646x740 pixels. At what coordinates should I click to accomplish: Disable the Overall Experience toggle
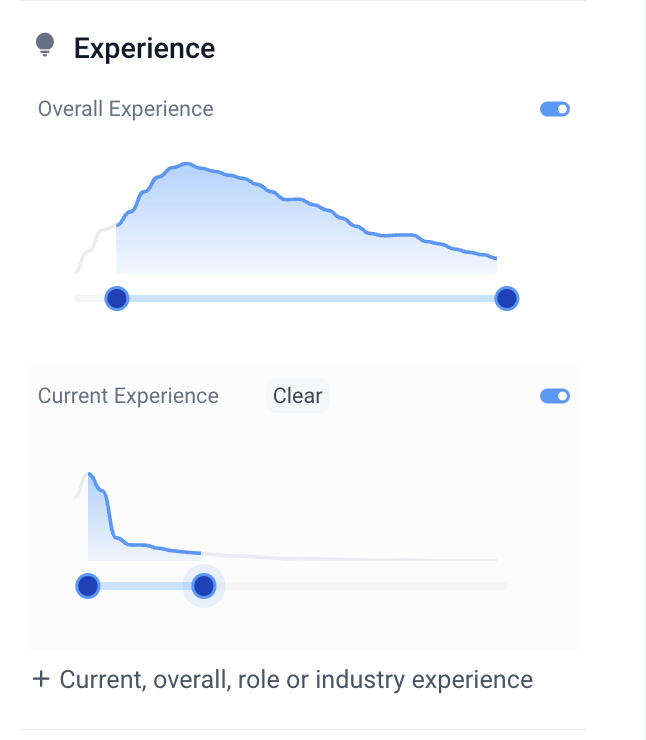[x=555, y=109]
